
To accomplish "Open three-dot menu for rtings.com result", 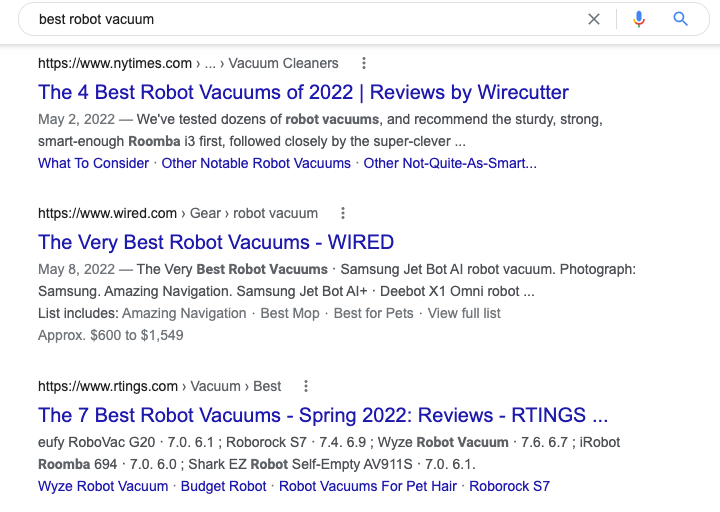I will point(306,386).
